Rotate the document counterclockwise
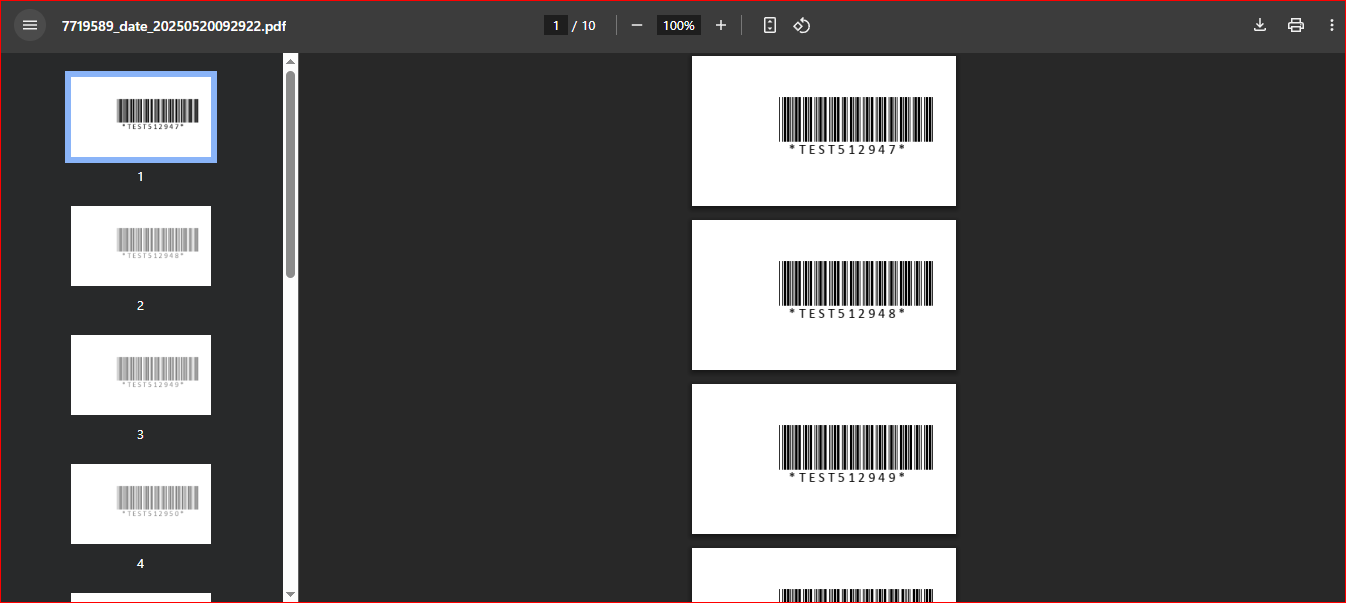This screenshot has height=603, width=1346. (x=801, y=25)
